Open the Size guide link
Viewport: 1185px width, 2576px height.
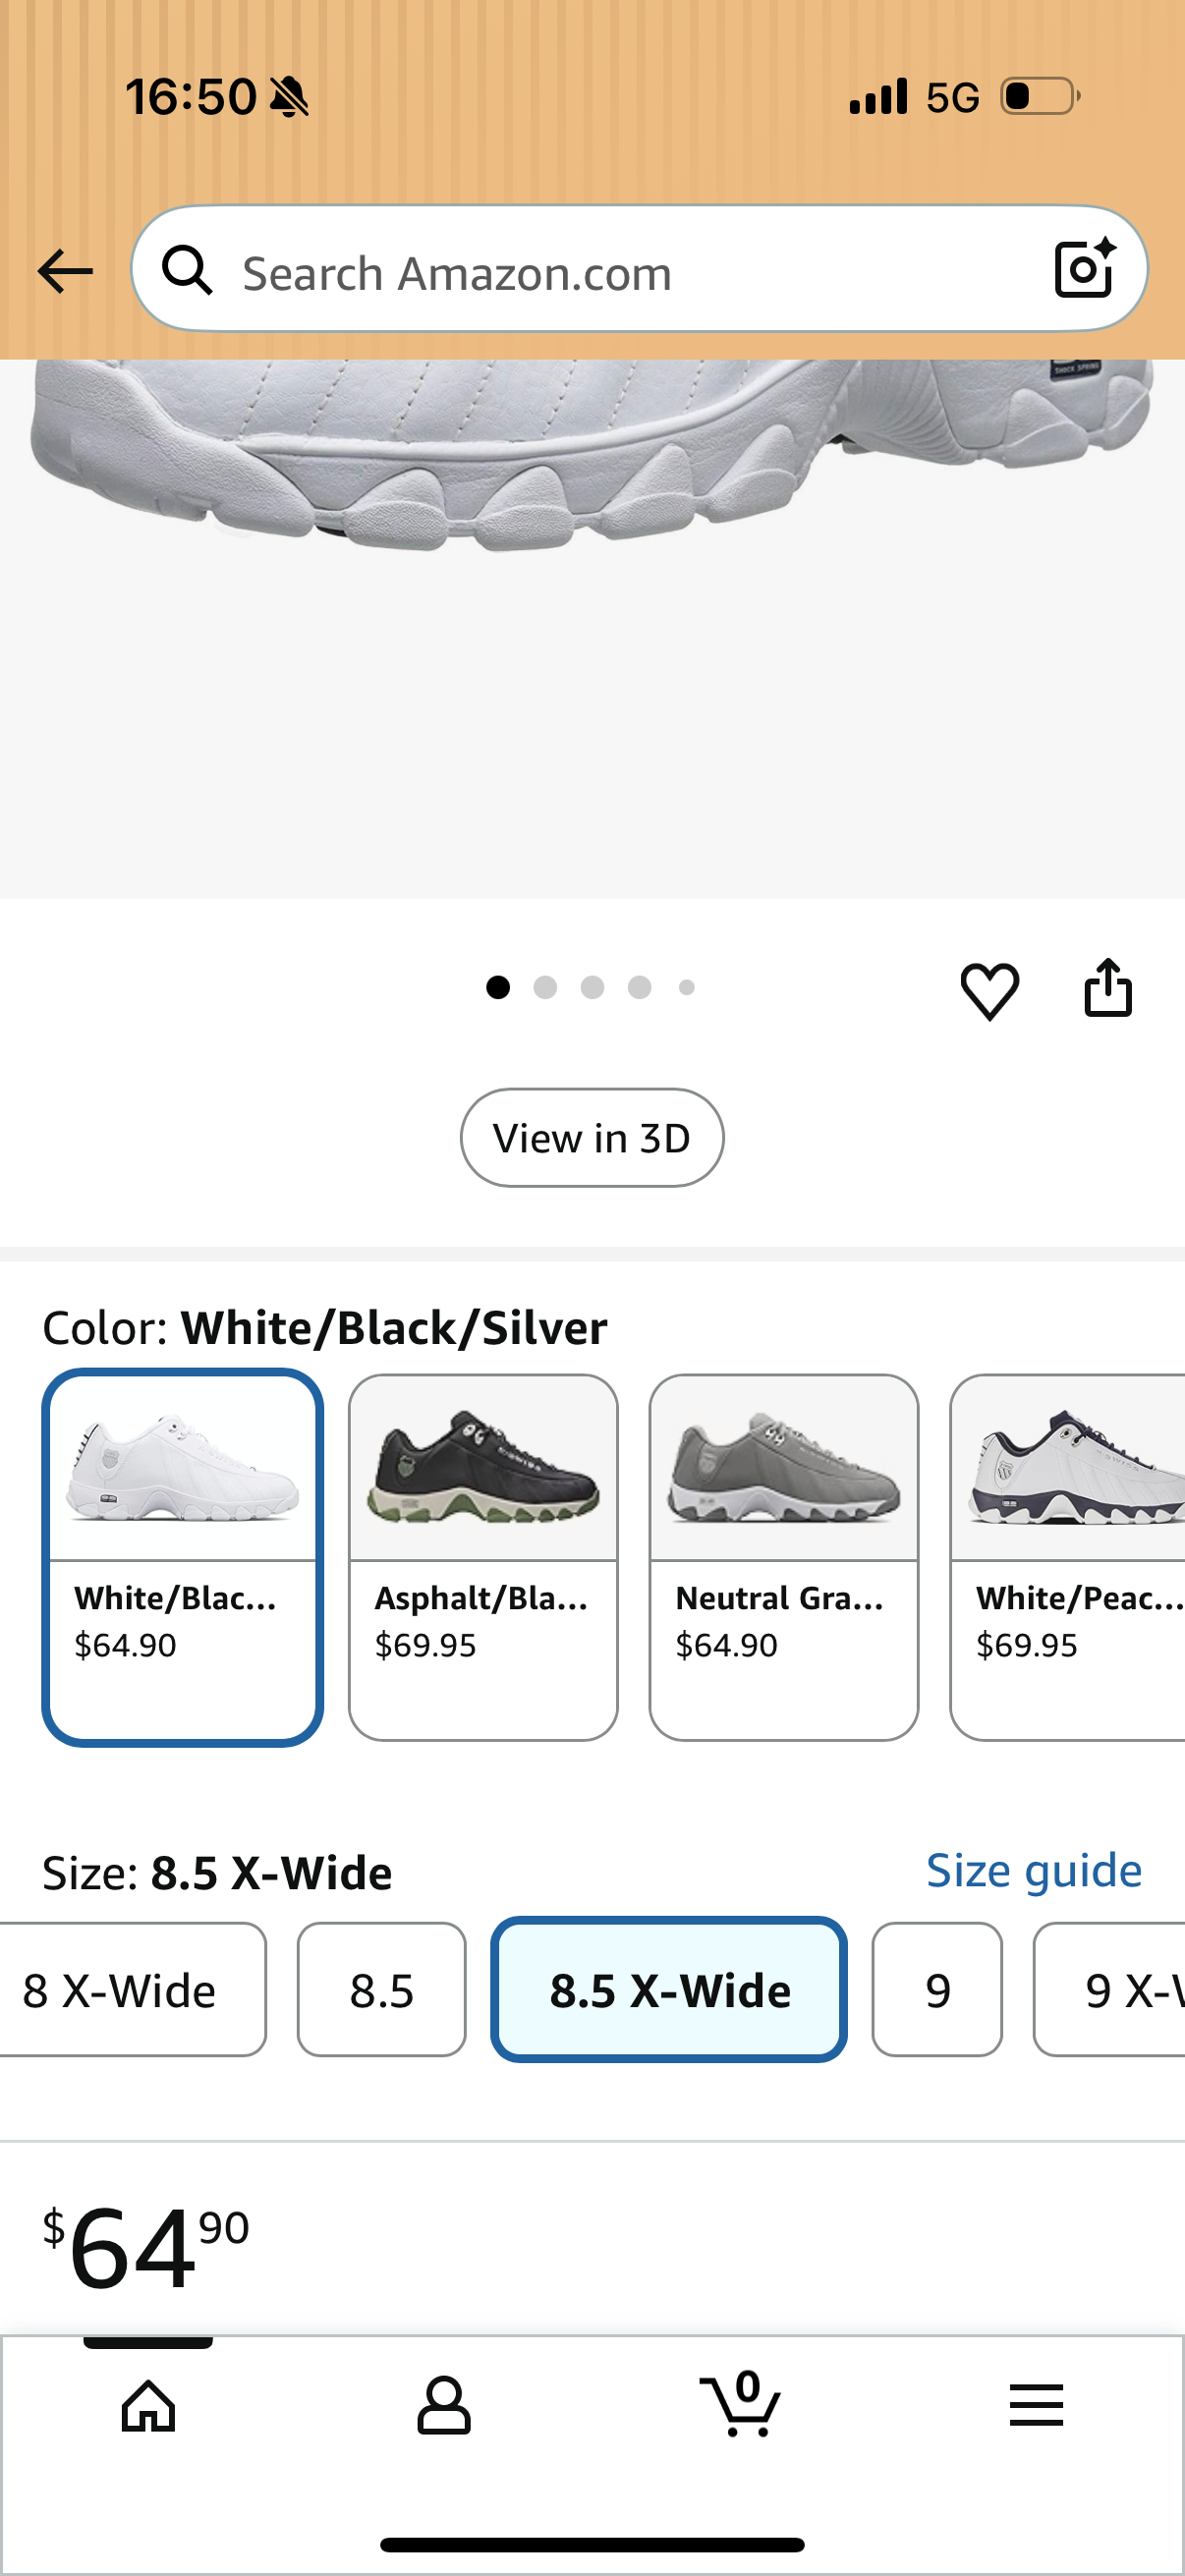click(1034, 1870)
